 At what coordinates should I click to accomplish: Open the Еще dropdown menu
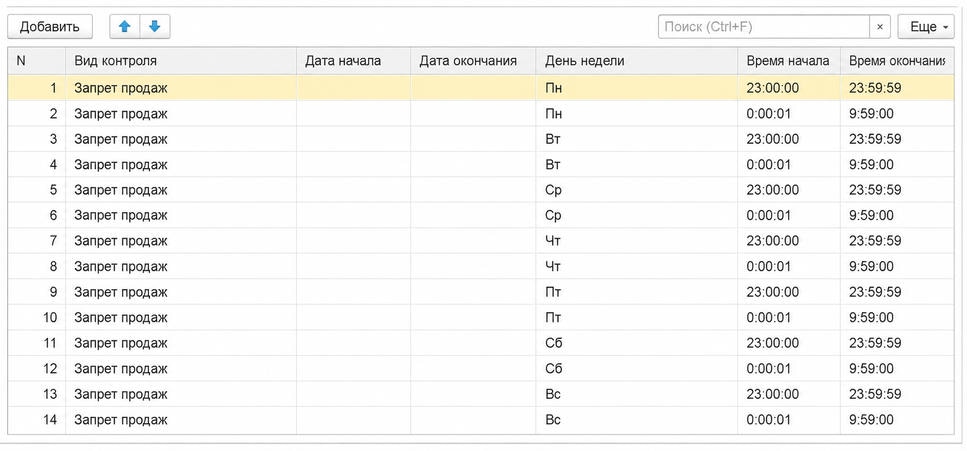tap(926, 27)
